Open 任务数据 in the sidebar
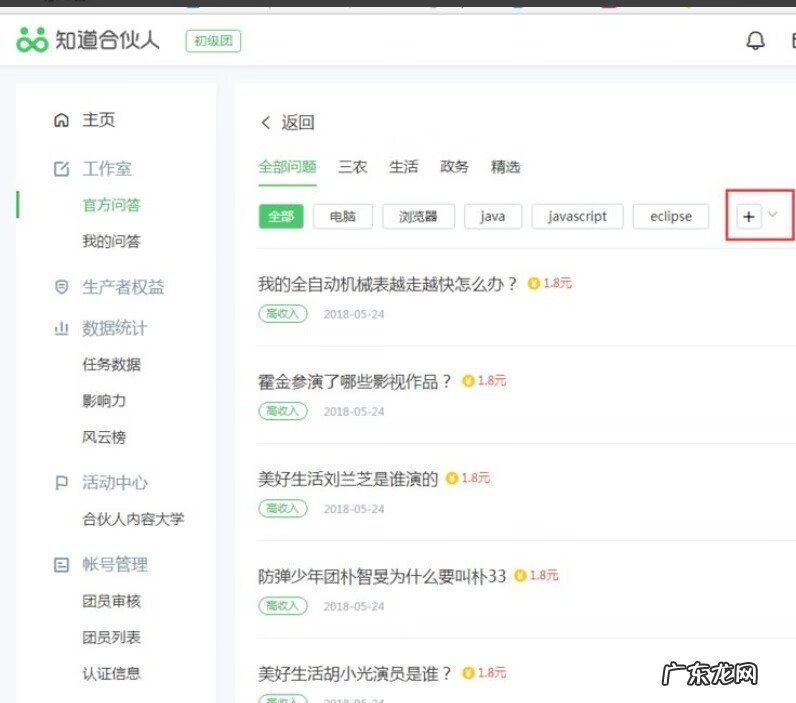Viewport: 796px width, 703px height. tap(111, 364)
